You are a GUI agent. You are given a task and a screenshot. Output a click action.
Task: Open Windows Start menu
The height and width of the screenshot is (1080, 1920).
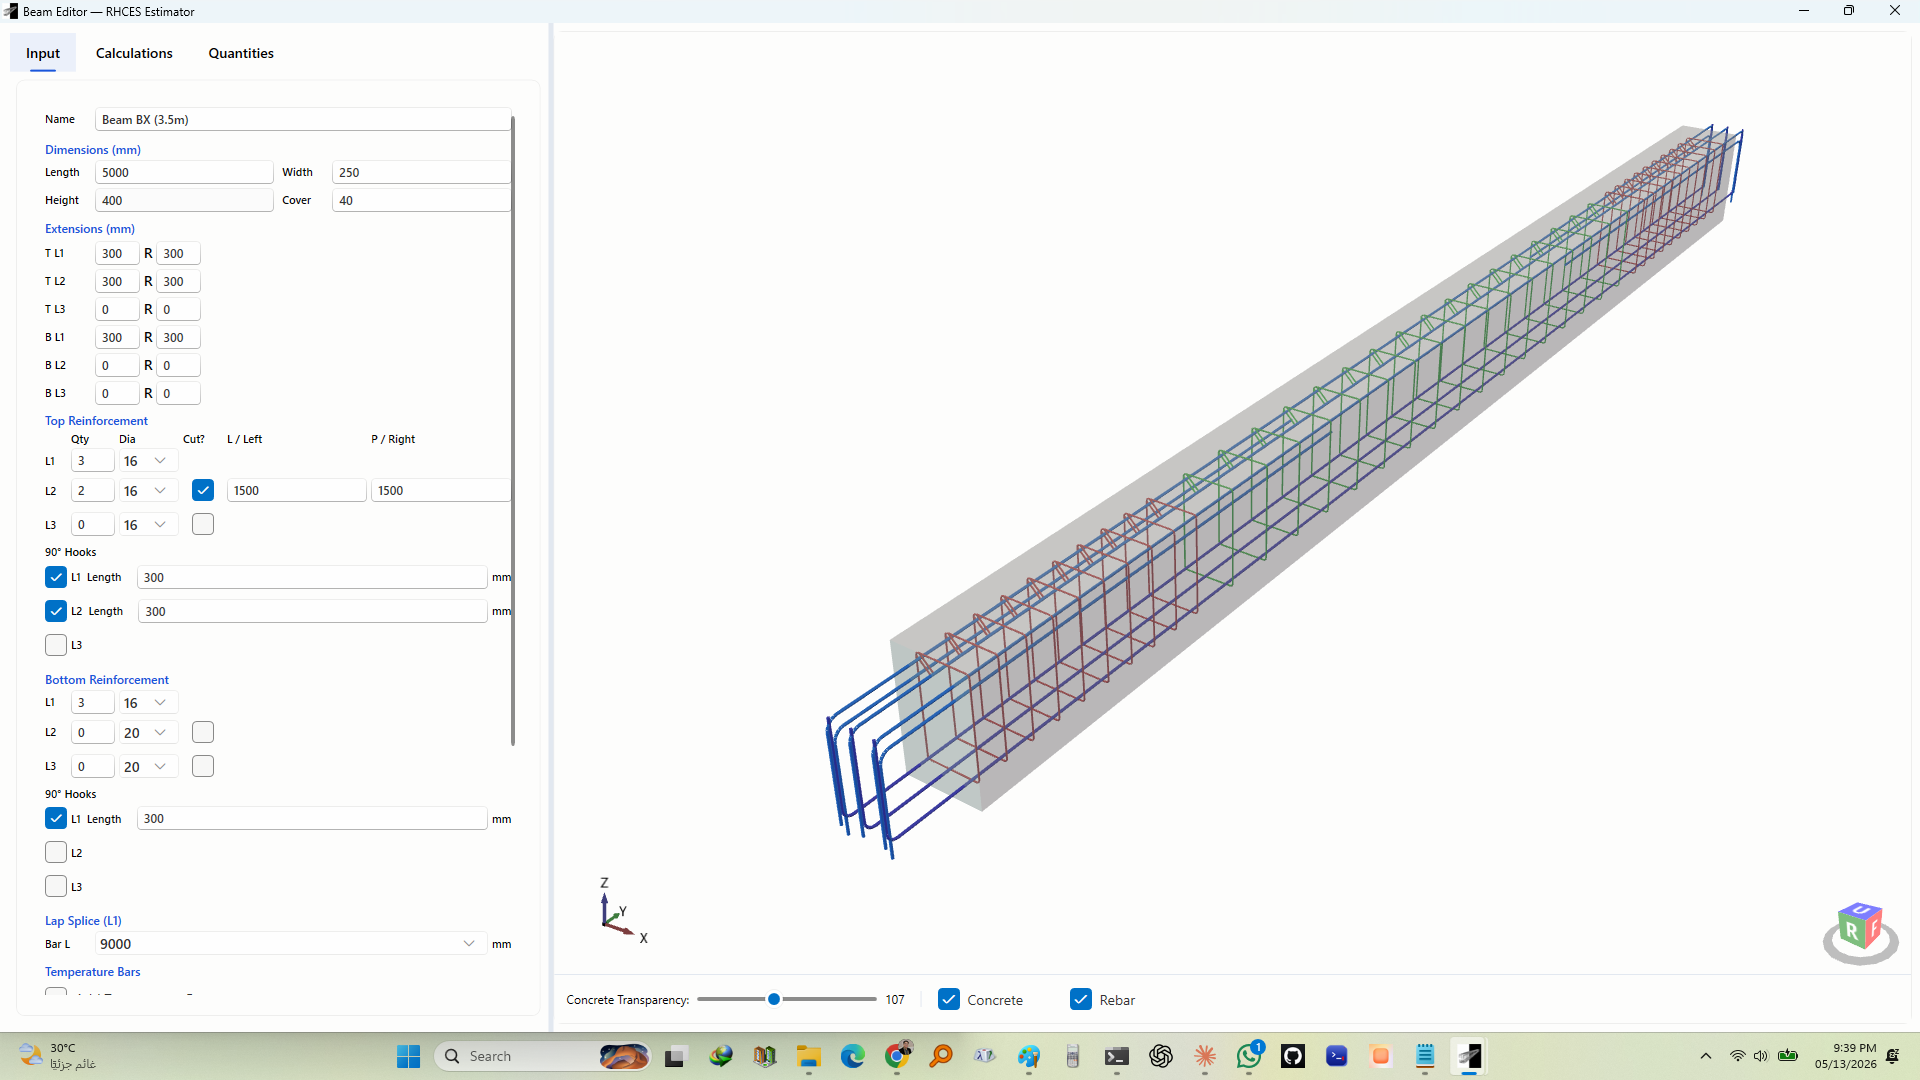[408, 1056]
